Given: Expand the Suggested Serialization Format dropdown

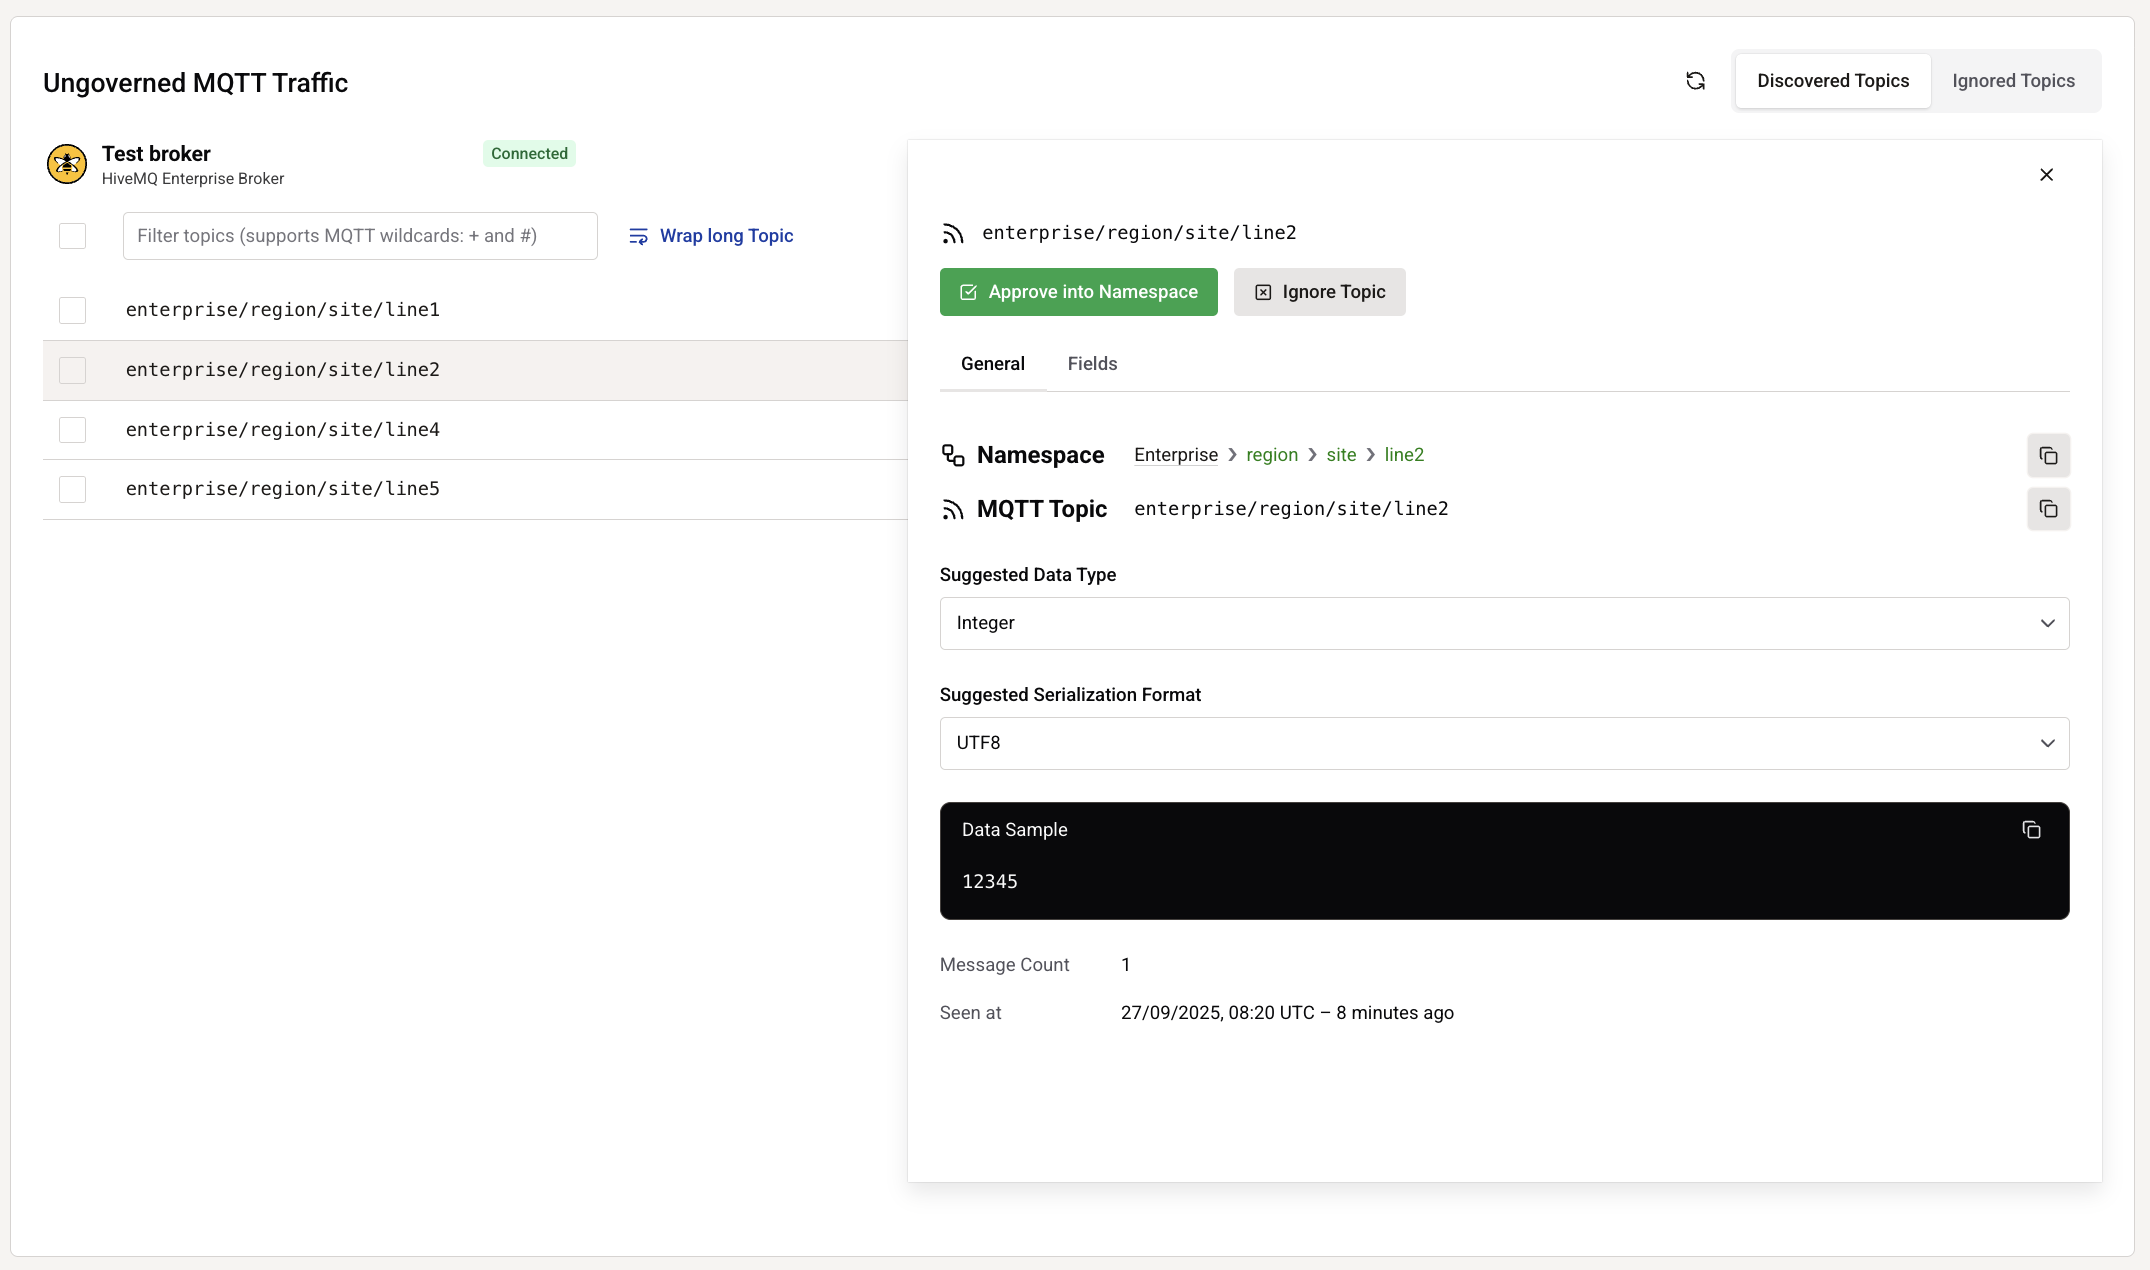Looking at the screenshot, I should tap(1504, 743).
